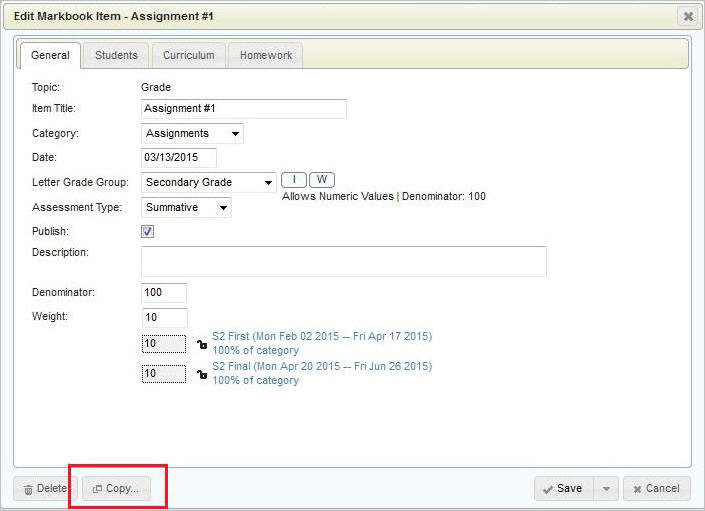Click into the Item Title field
This screenshot has width=705, height=511.
click(x=243, y=109)
